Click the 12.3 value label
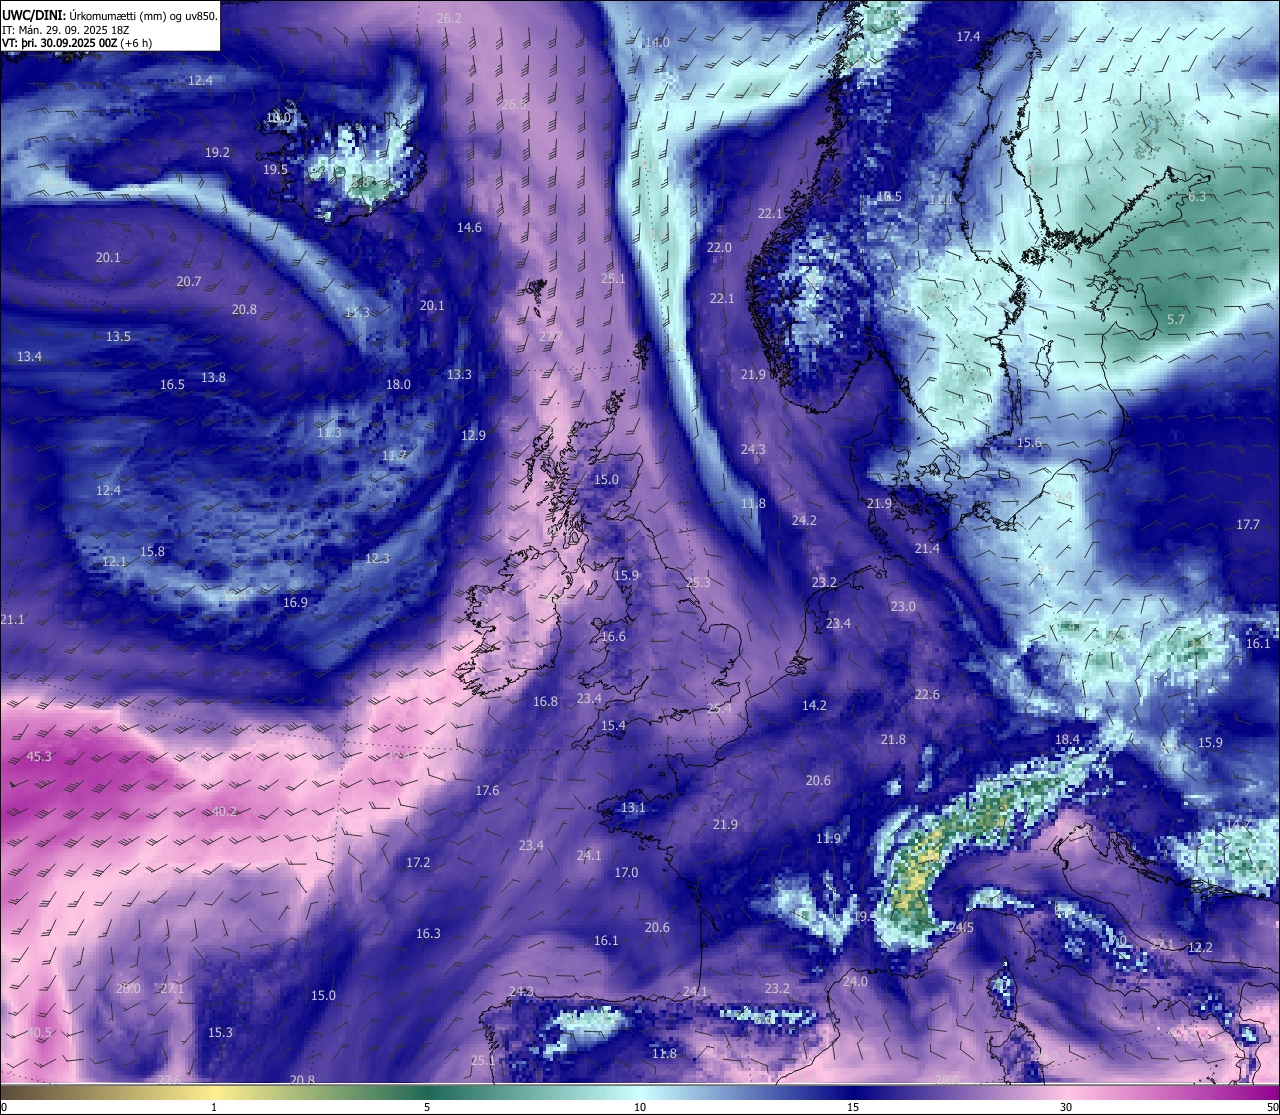The height and width of the screenshot is (1115, 1280). tap(377, 559)
